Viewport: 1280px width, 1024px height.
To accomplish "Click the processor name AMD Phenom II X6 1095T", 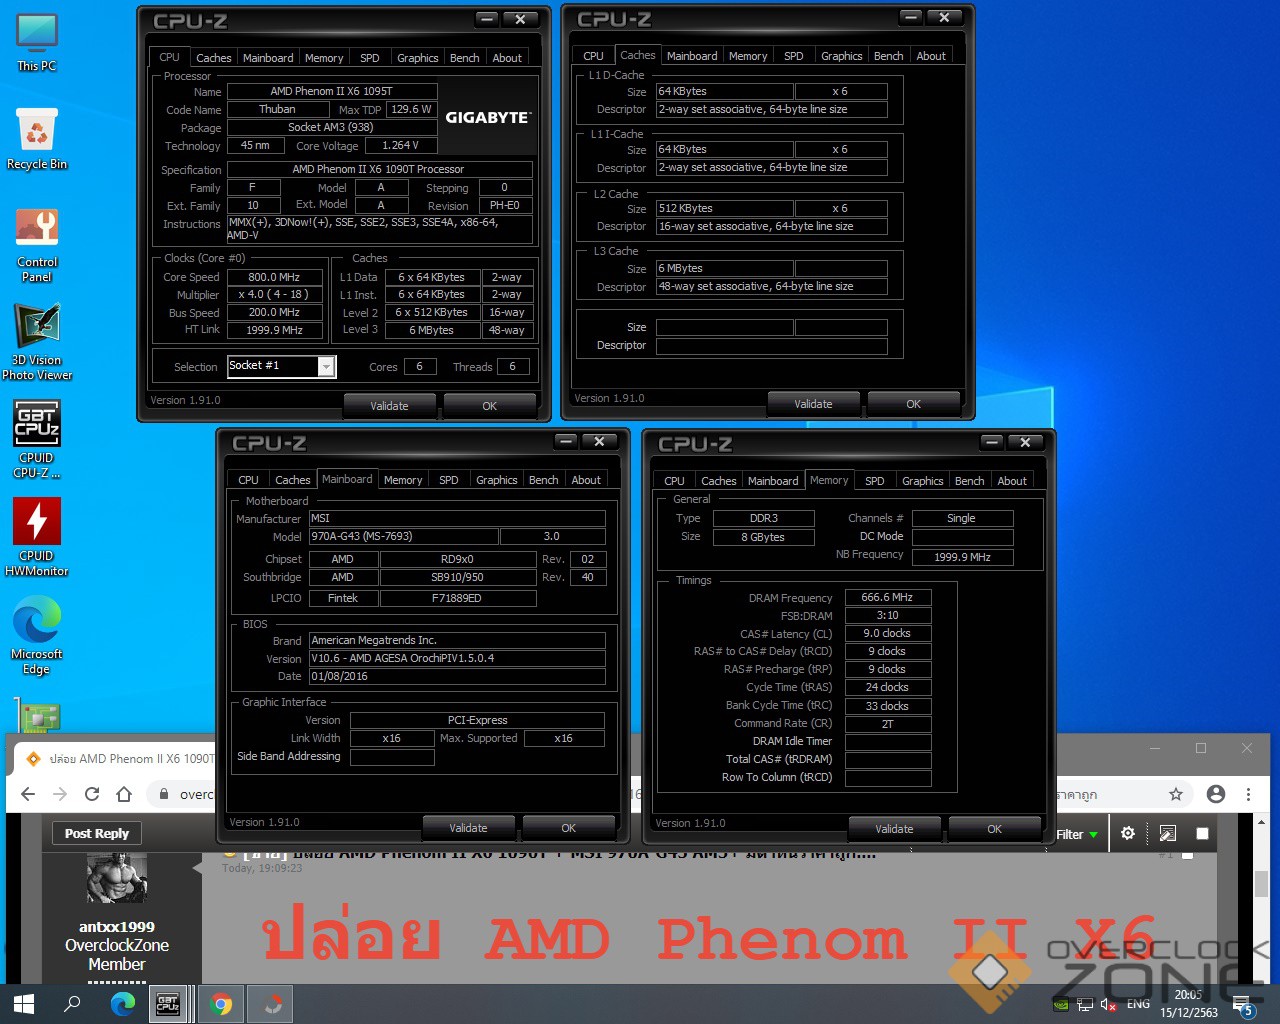I will point(331,92).
